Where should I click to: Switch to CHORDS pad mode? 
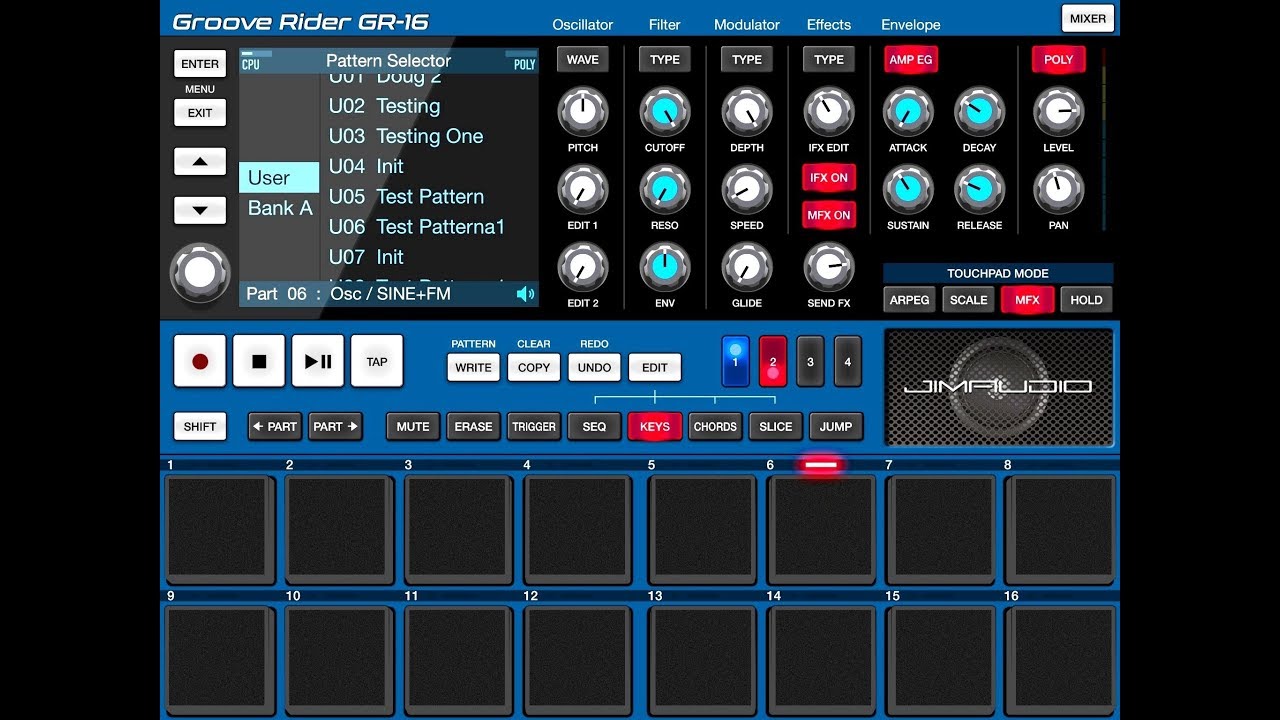click(715, 426)
